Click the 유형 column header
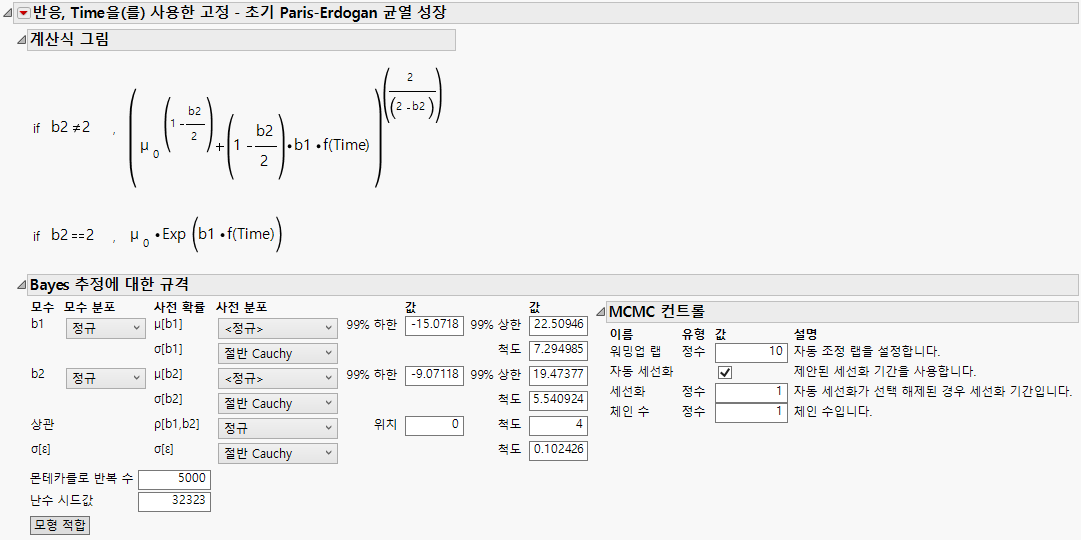 [x=694, y=334]
